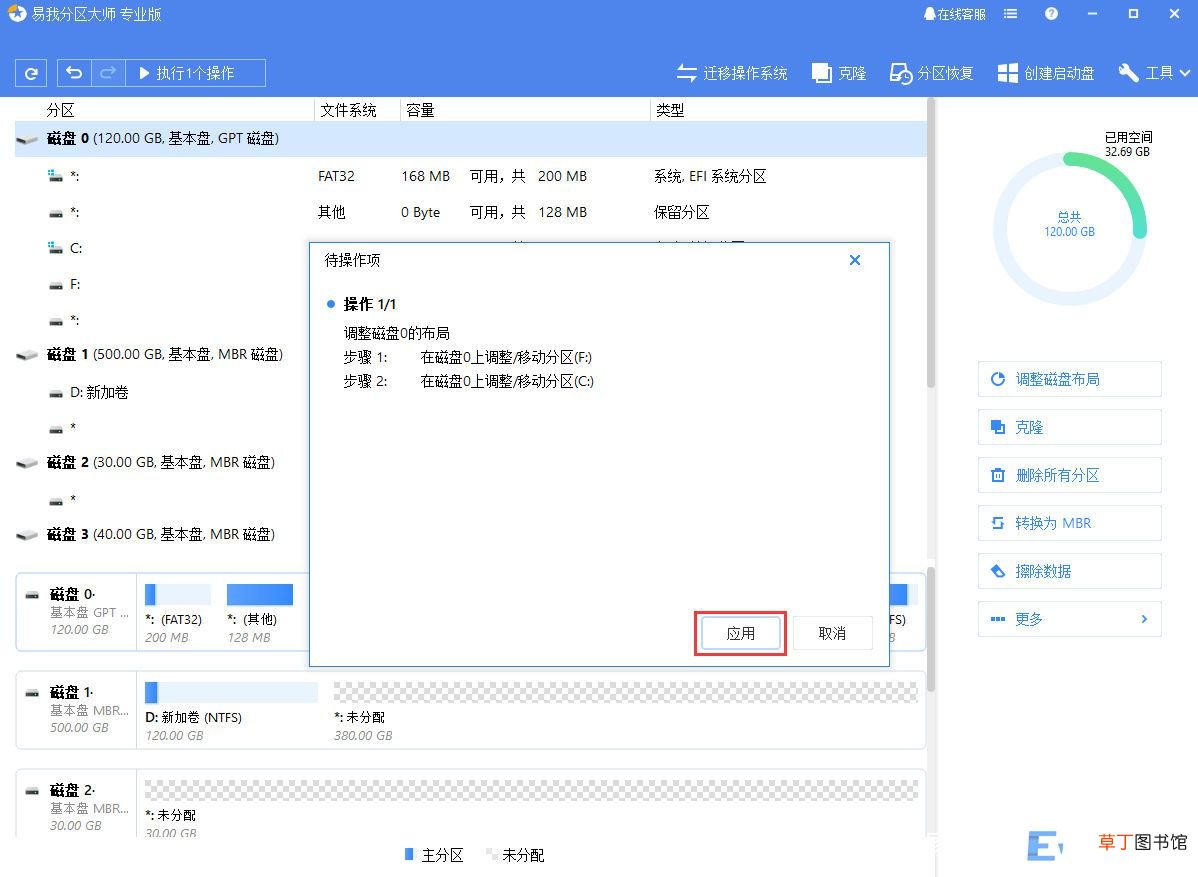Select D: 新加卷 NTFS block in disk map
Image resolution: width=1198 pixels, height=877 pixels.
[x=232, y=710]
